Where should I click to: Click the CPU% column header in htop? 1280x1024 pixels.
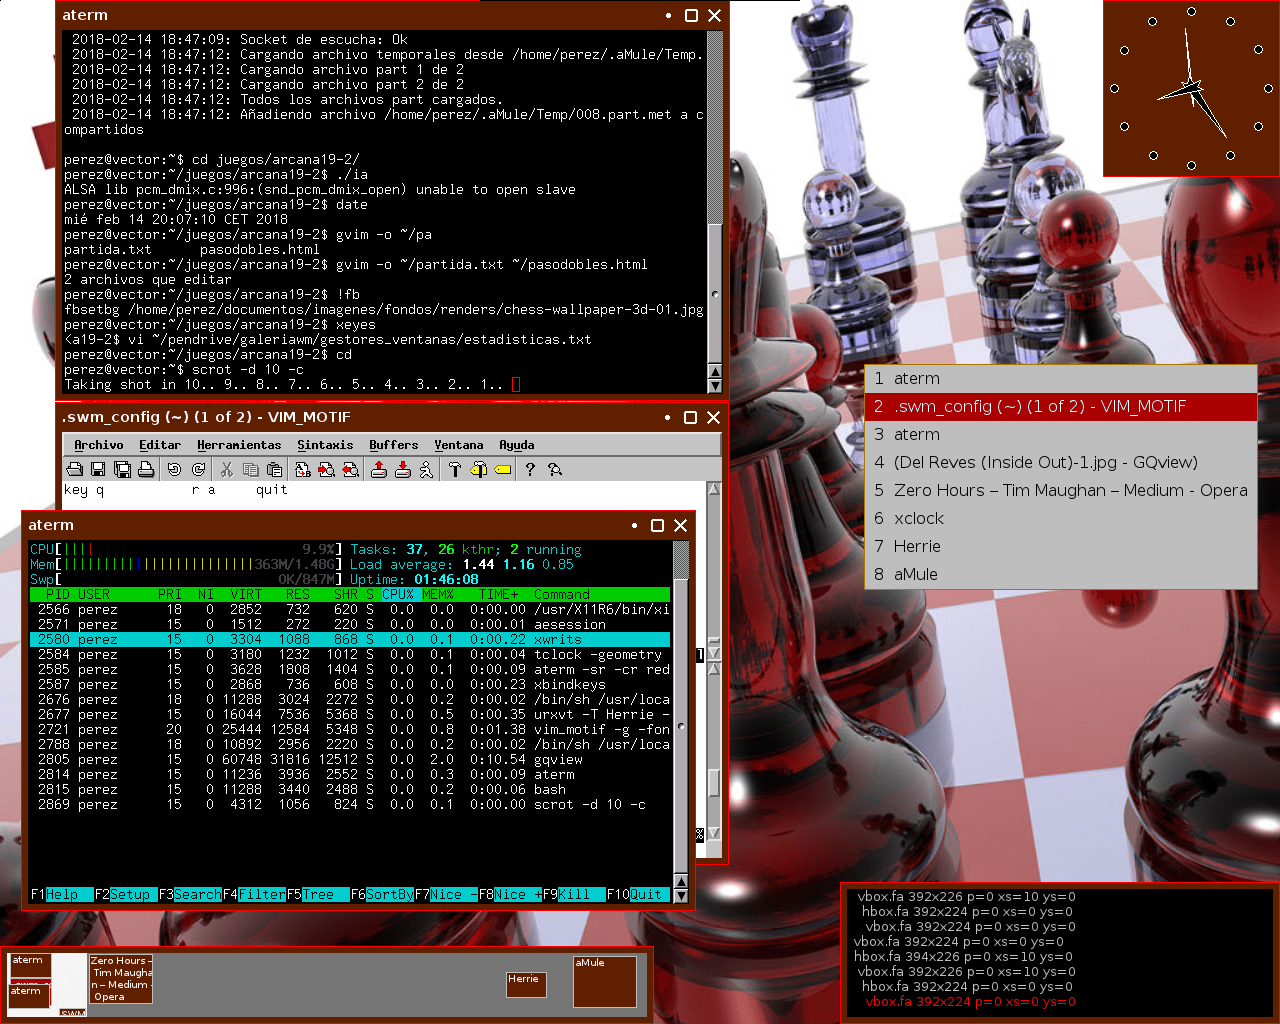(398, 595)
